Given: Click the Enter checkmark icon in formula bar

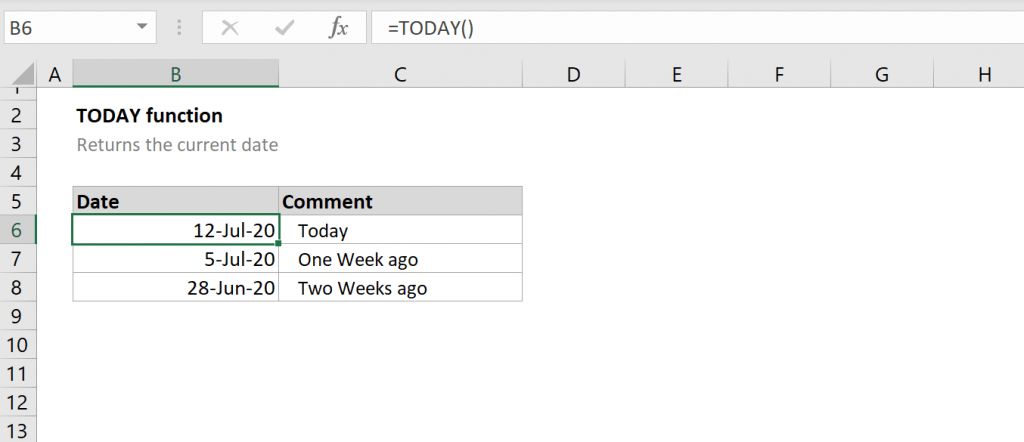Looking at the screenshot, I should click(284, 28).
